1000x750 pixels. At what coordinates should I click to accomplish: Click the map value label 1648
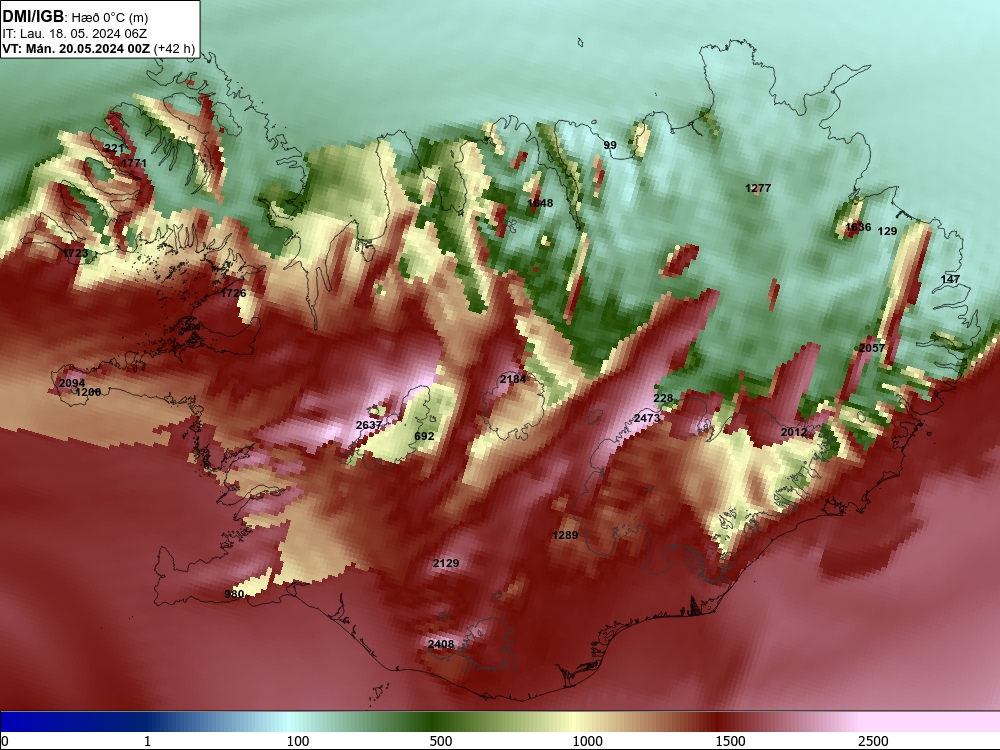pos(540,203)
